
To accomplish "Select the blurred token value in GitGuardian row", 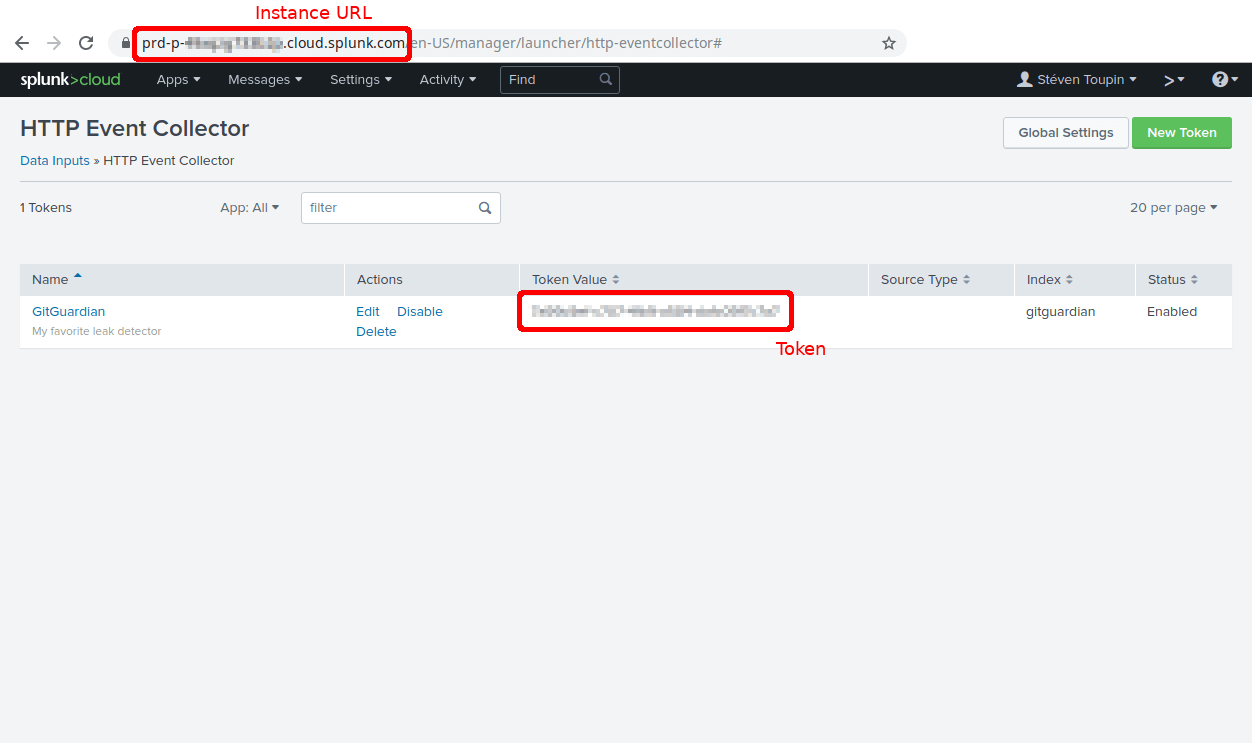I will click(x=655, y=312).
